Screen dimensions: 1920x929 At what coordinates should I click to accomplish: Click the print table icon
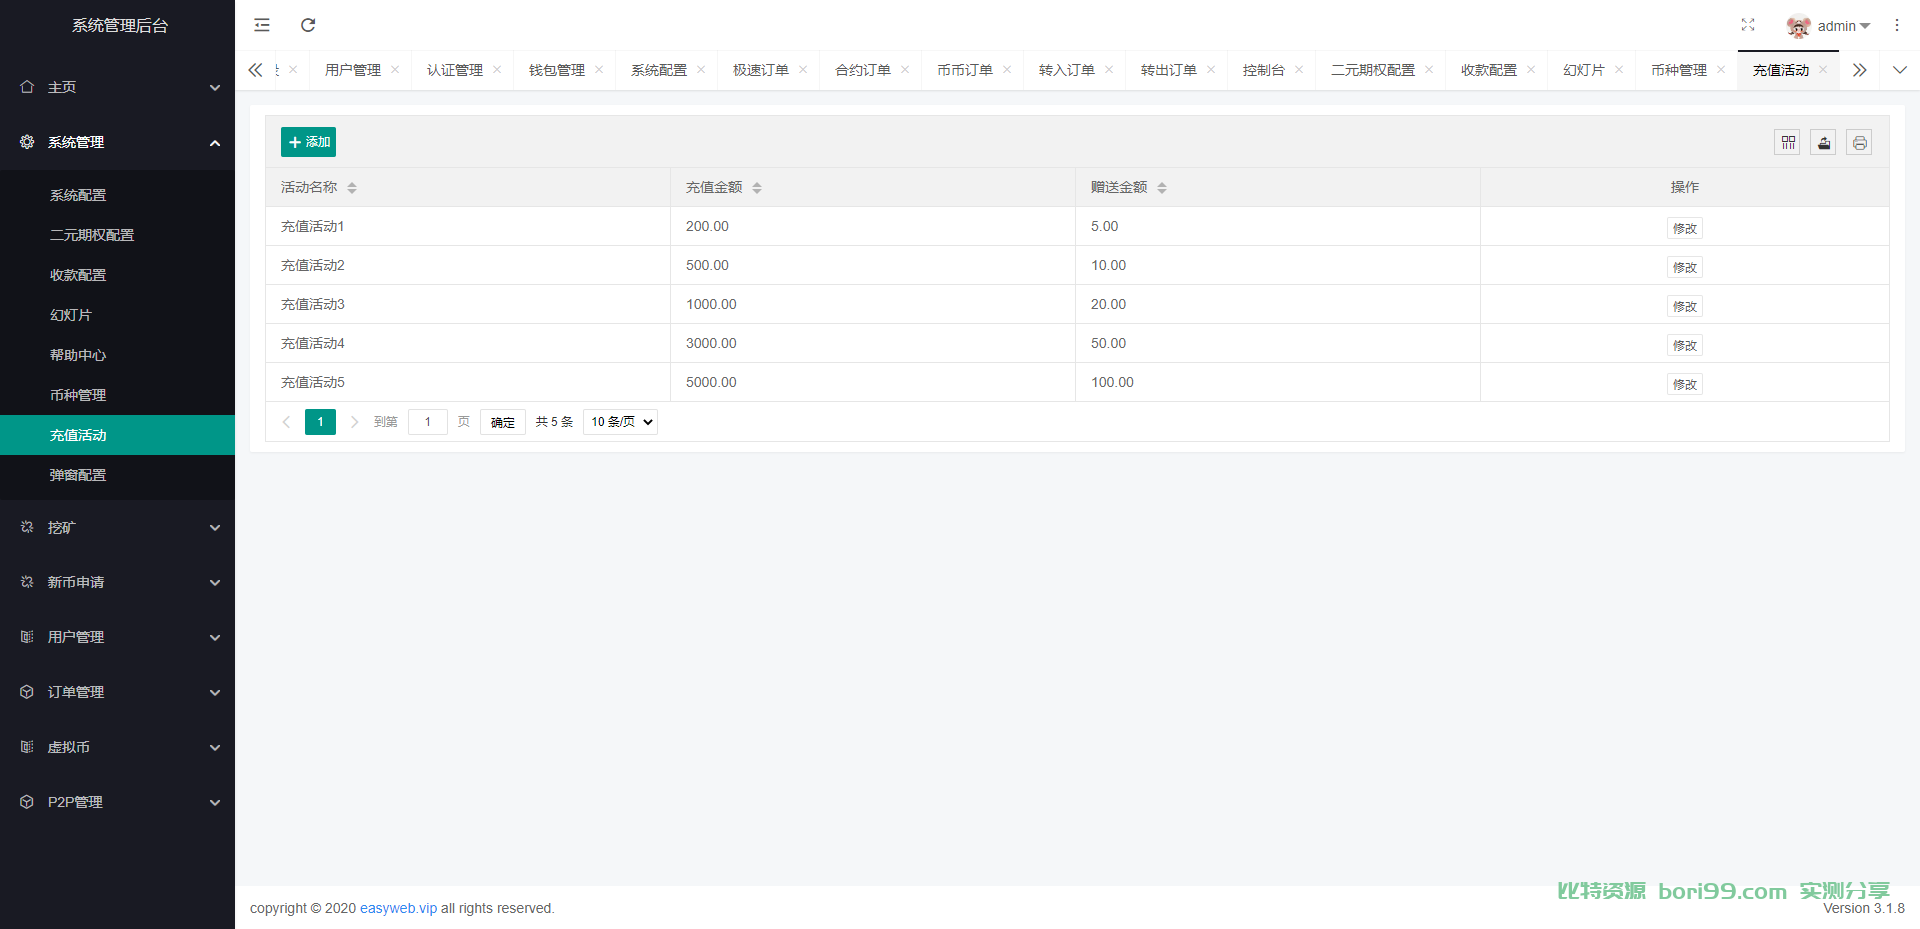click(x=1860, y=142)
